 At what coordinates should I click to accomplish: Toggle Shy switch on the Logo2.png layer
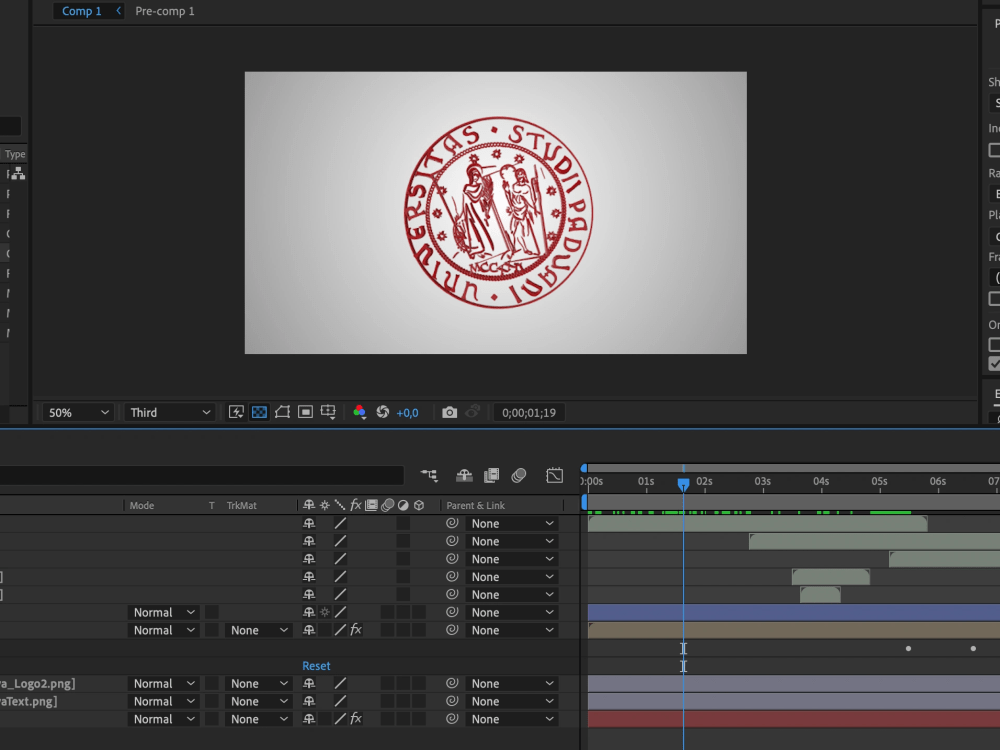tap(309, 683)
